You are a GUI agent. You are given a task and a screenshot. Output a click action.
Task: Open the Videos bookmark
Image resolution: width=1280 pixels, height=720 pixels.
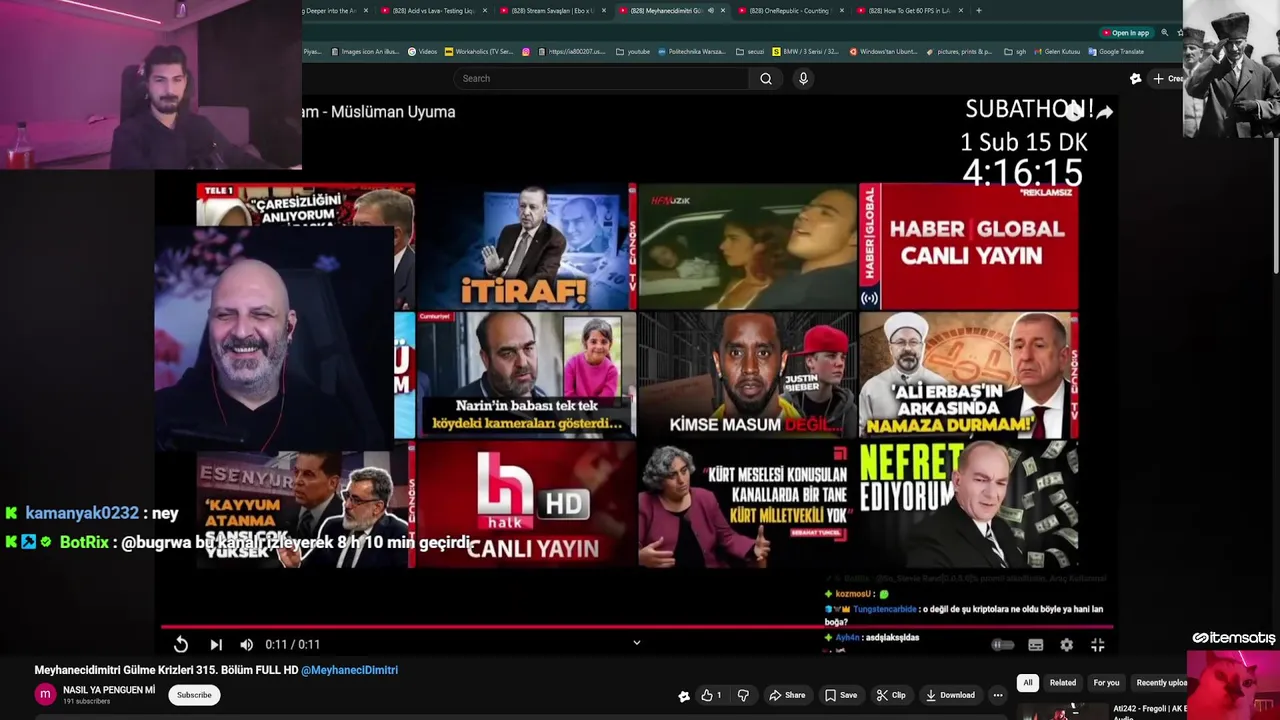[x=422, y=52]
